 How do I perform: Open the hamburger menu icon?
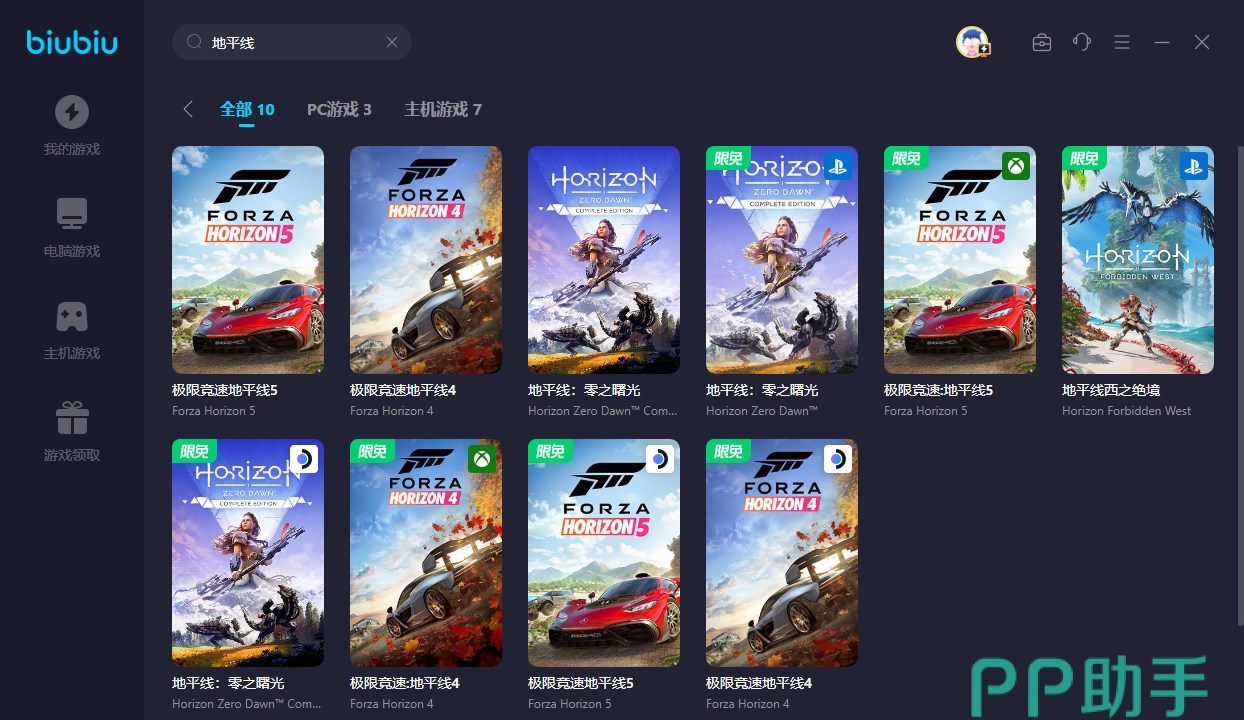coord(1122,42)
